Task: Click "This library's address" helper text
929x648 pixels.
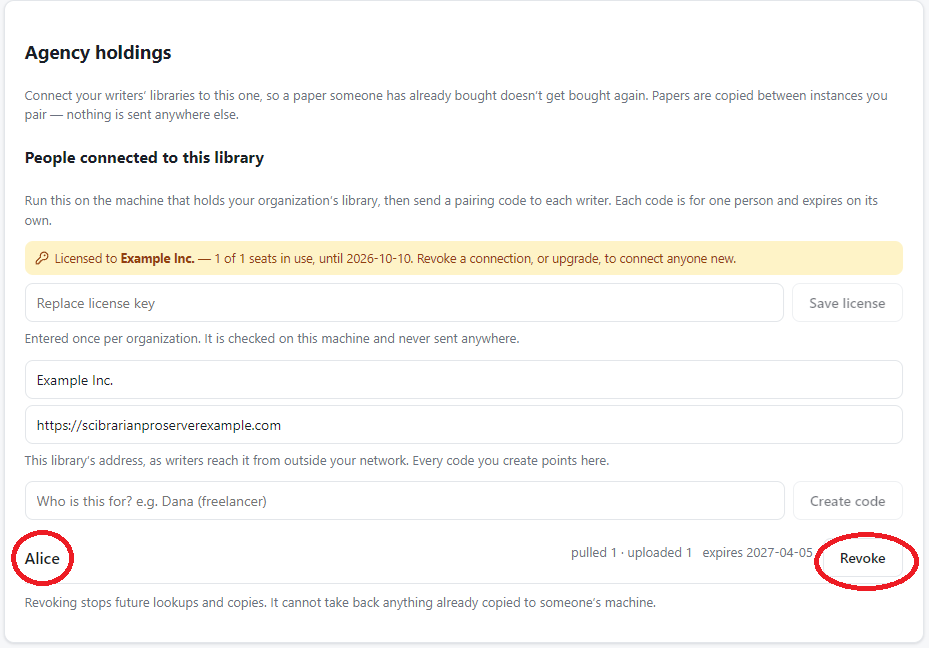Action: tap(317, 460)
